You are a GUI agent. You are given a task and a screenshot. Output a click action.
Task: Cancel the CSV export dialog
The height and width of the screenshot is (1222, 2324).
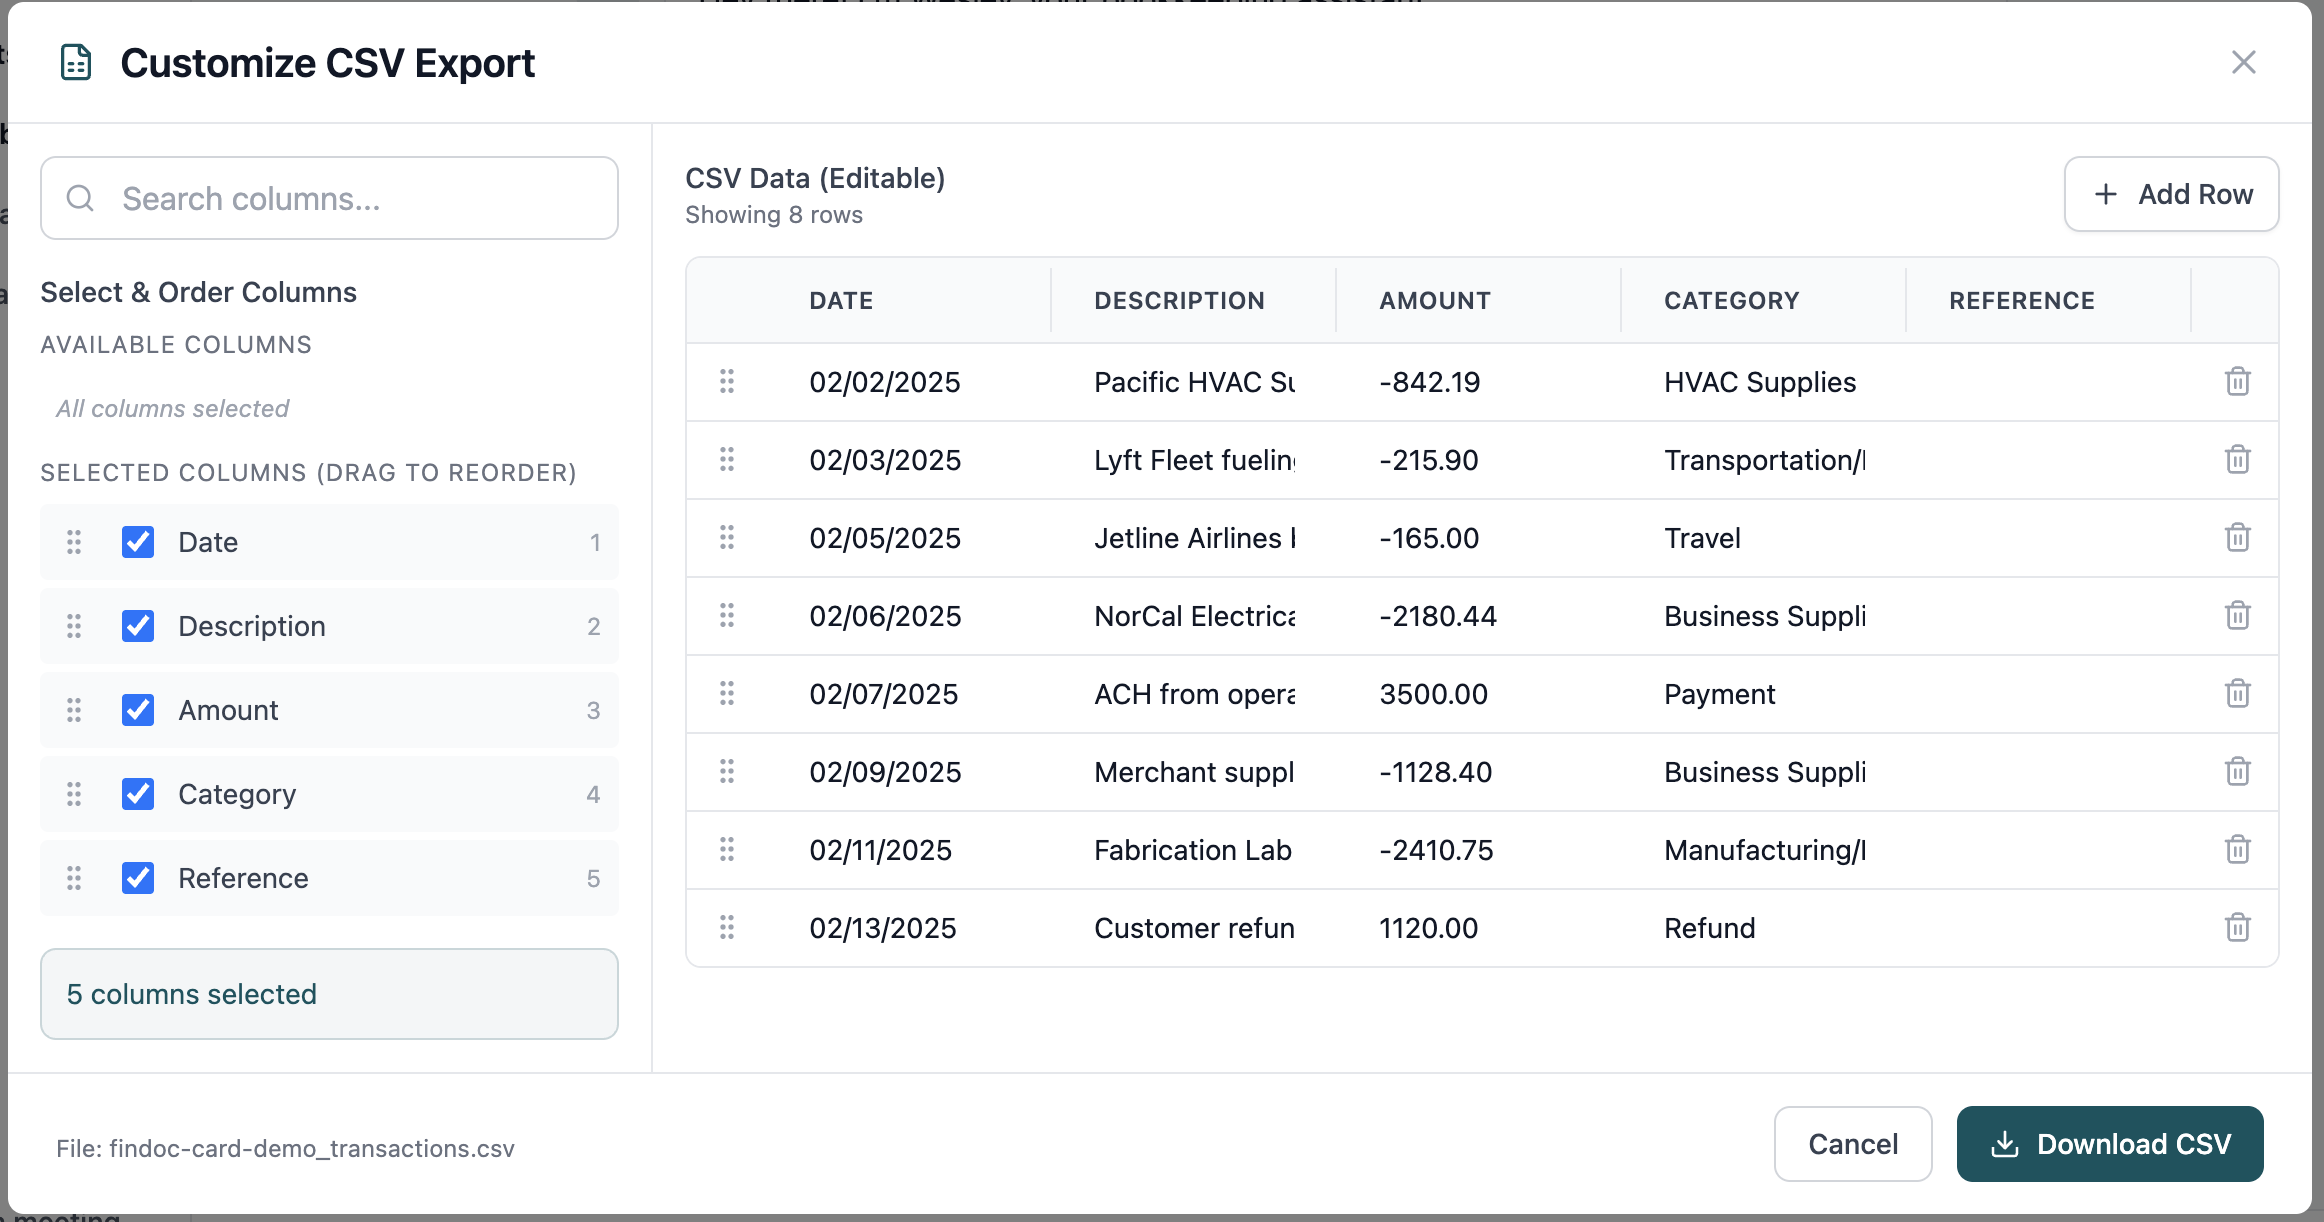[1852, 1144]
